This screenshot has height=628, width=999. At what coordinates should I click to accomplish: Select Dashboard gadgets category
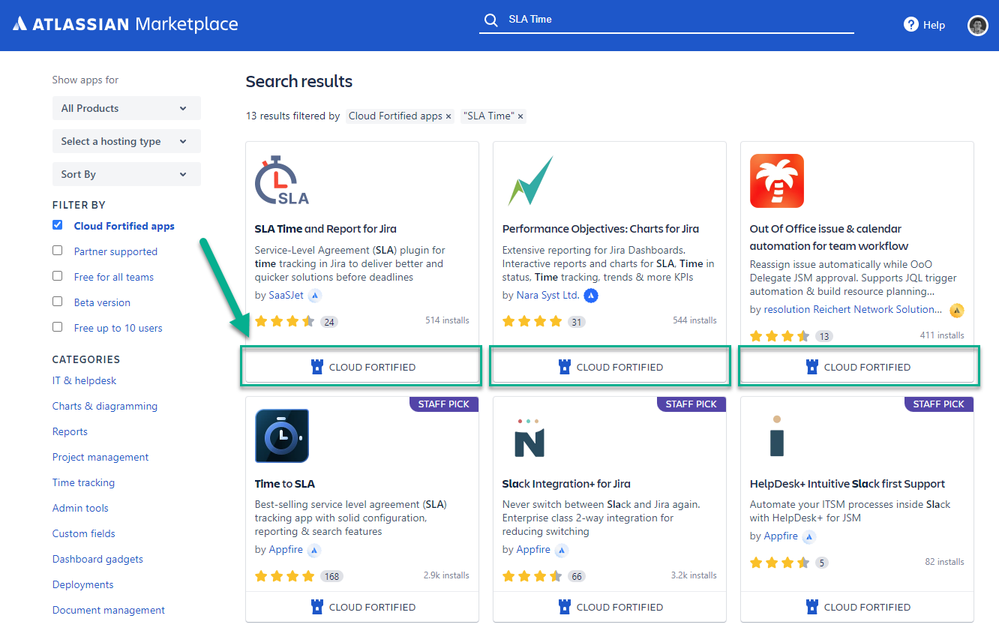click(97, 559)
